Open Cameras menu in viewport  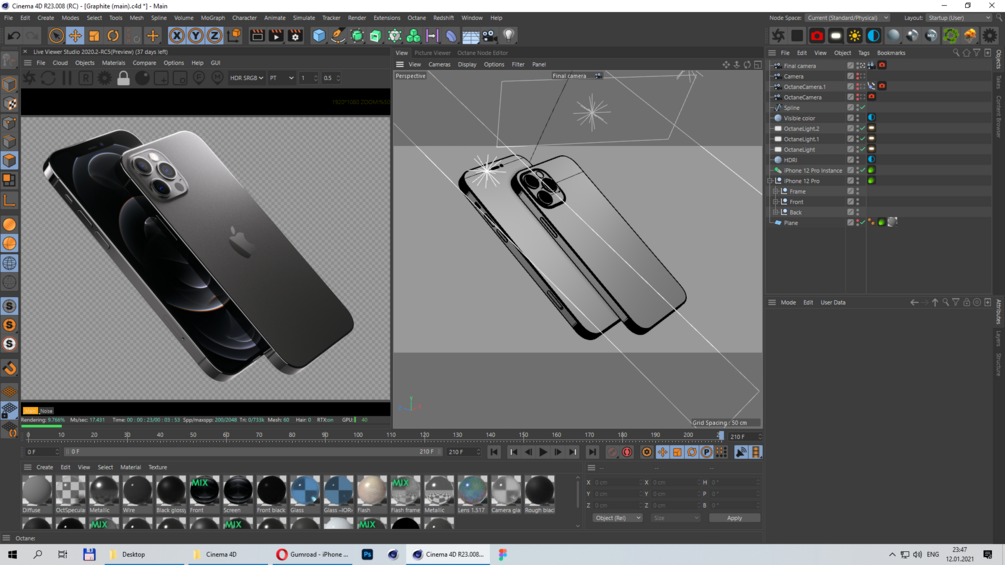point(439,65)
